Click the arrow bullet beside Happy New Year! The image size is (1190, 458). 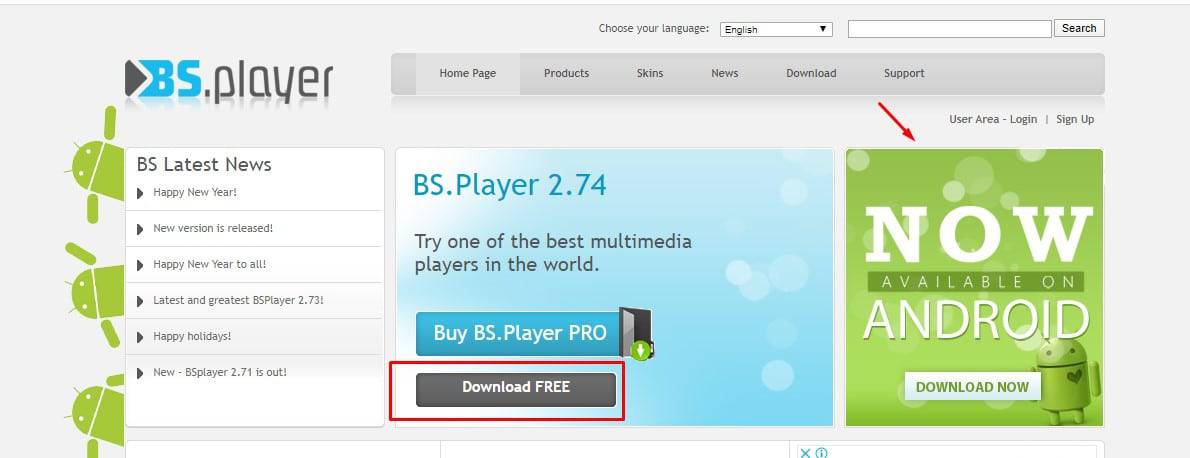pyautogui.click(x=140, y=193)
